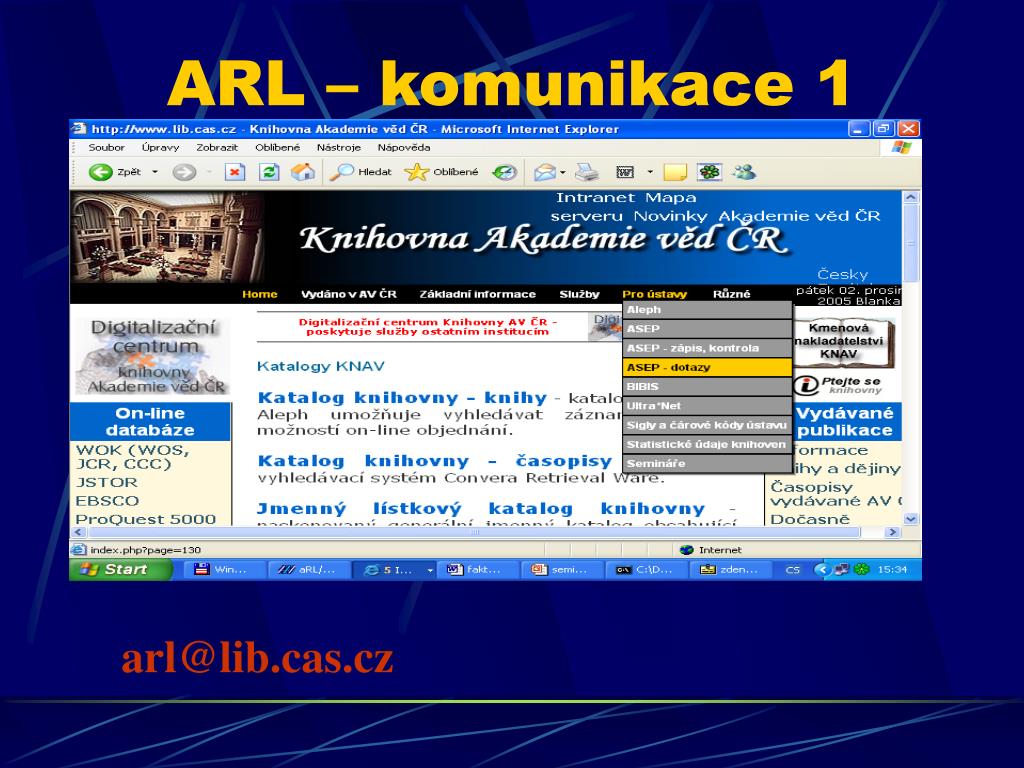Open the Mail envelope icon
The width and height of the screenshot is (1024, 768).
(x=545, y=172)
